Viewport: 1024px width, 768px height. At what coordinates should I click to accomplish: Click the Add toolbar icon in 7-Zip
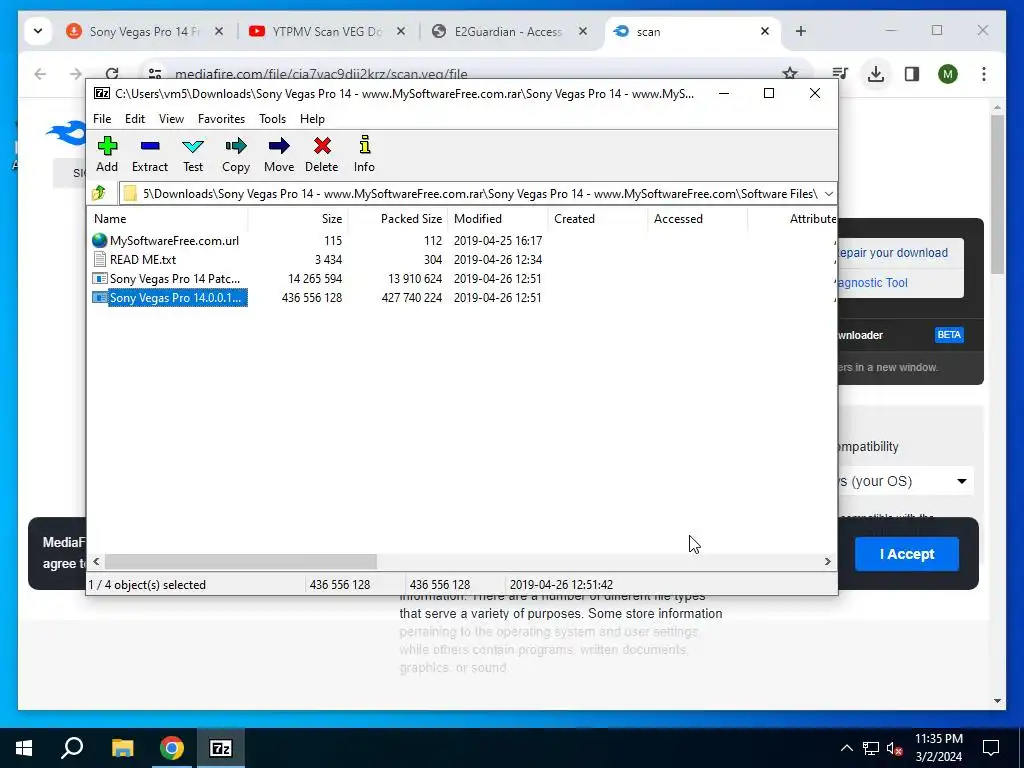(x=107, y=146)
